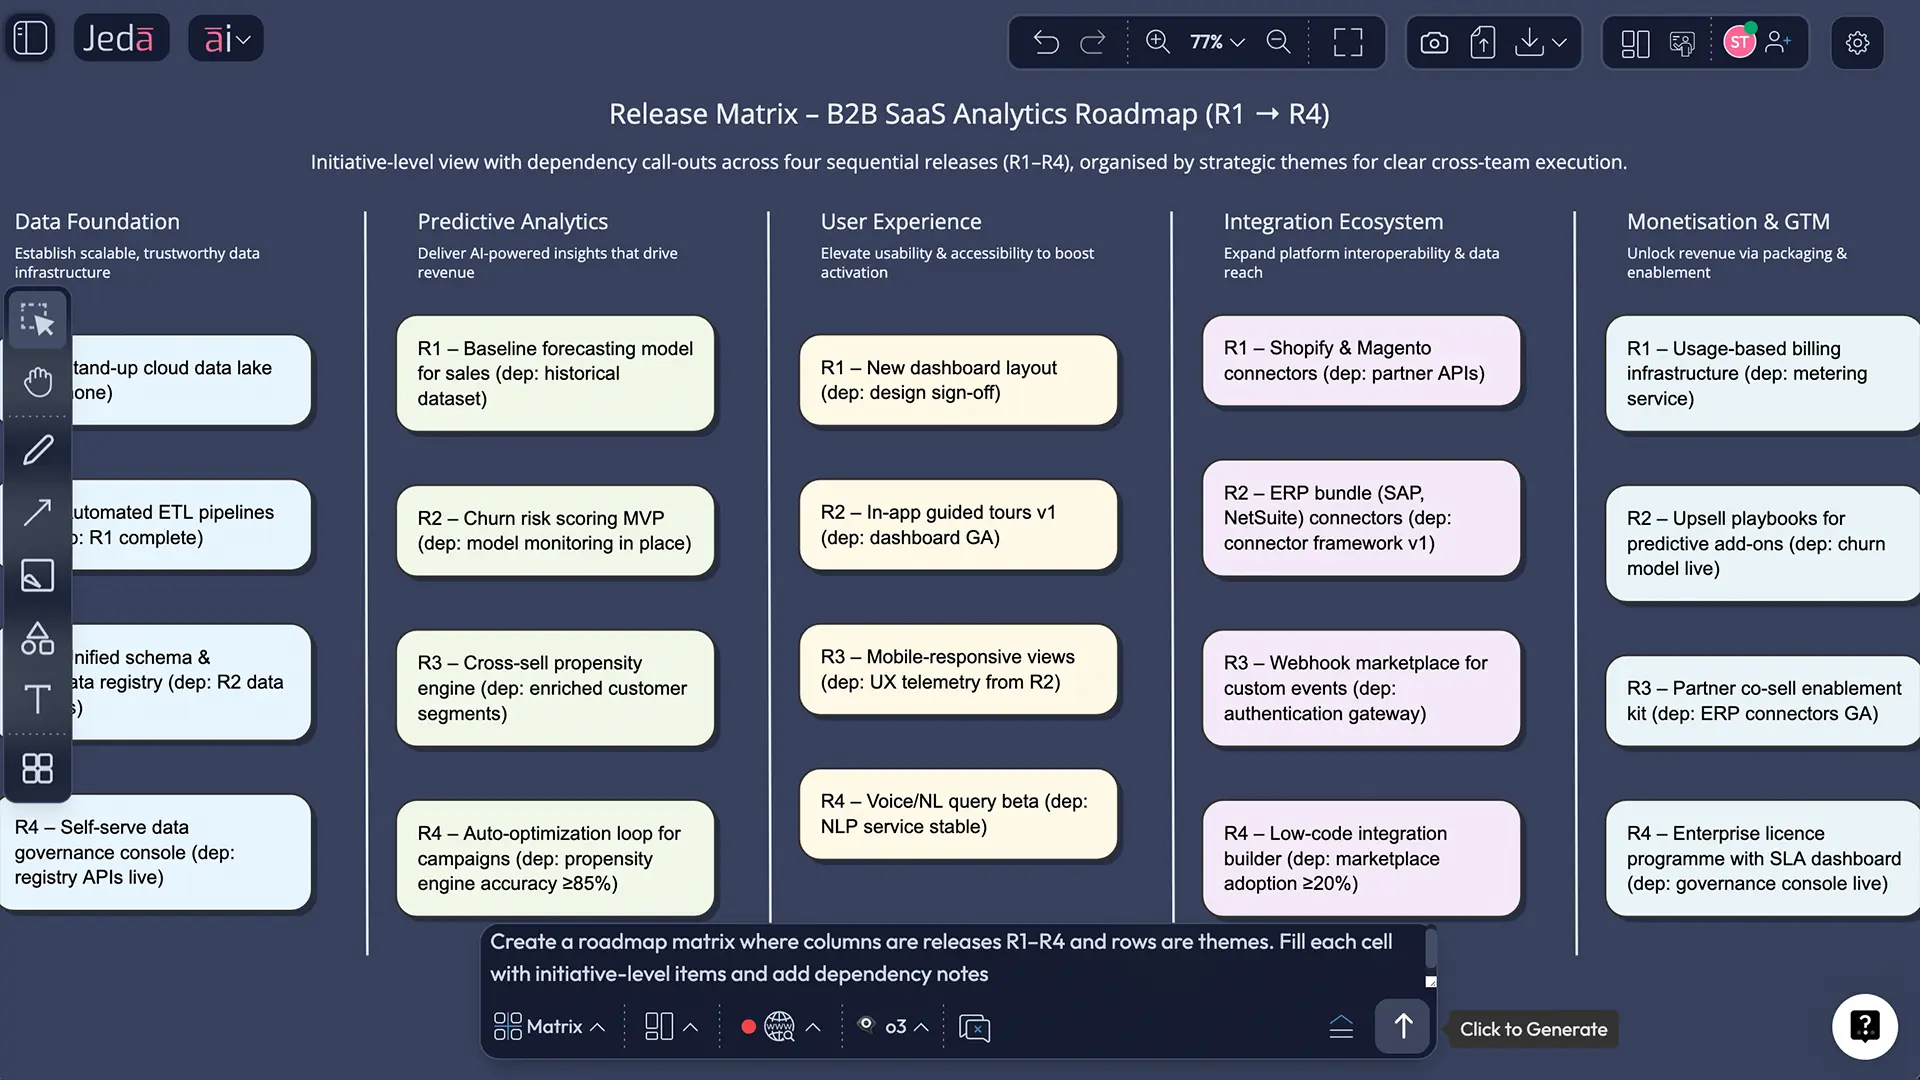Image resolution: width=1920 pixels, height=1080 pixels.
Task: Invite a collaborator with add-person icon
Action: pos(1779,42)
